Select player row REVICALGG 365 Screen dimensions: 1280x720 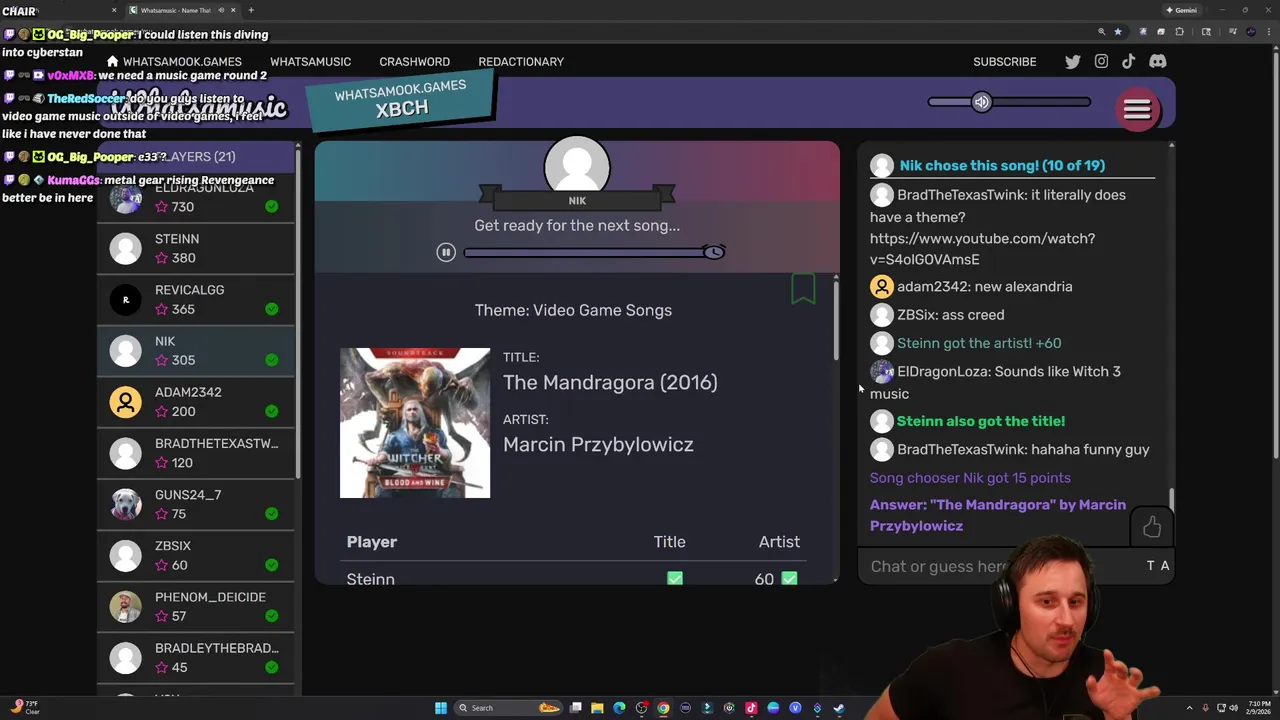[x=196, y=299]
